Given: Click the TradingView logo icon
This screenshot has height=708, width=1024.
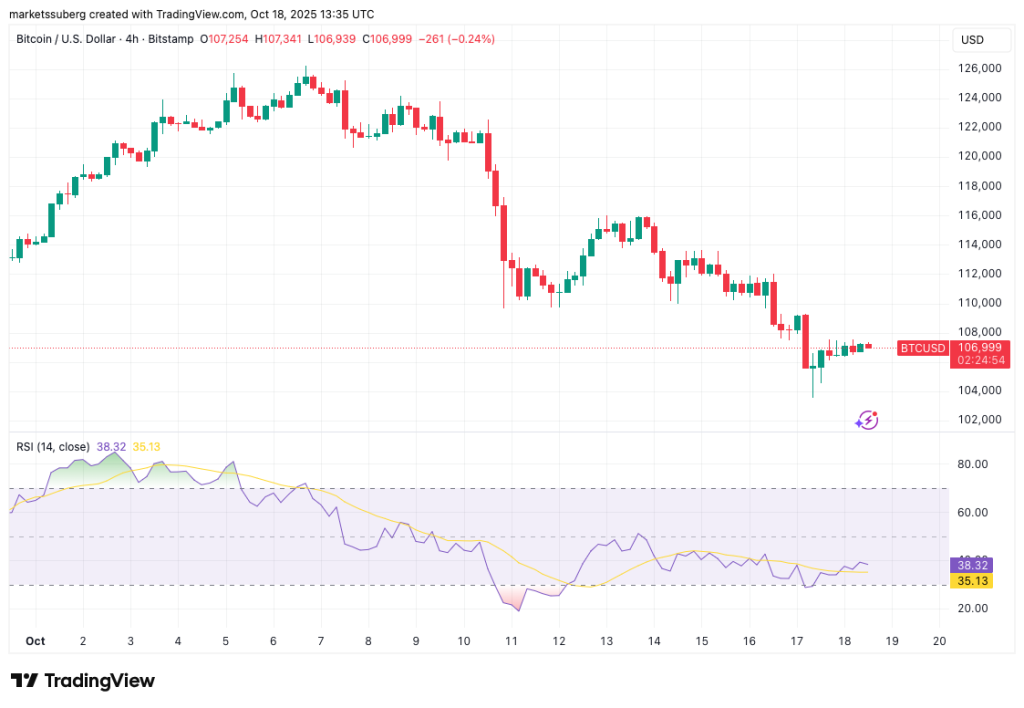Looking at the screenshot, I should pos(25,681).
